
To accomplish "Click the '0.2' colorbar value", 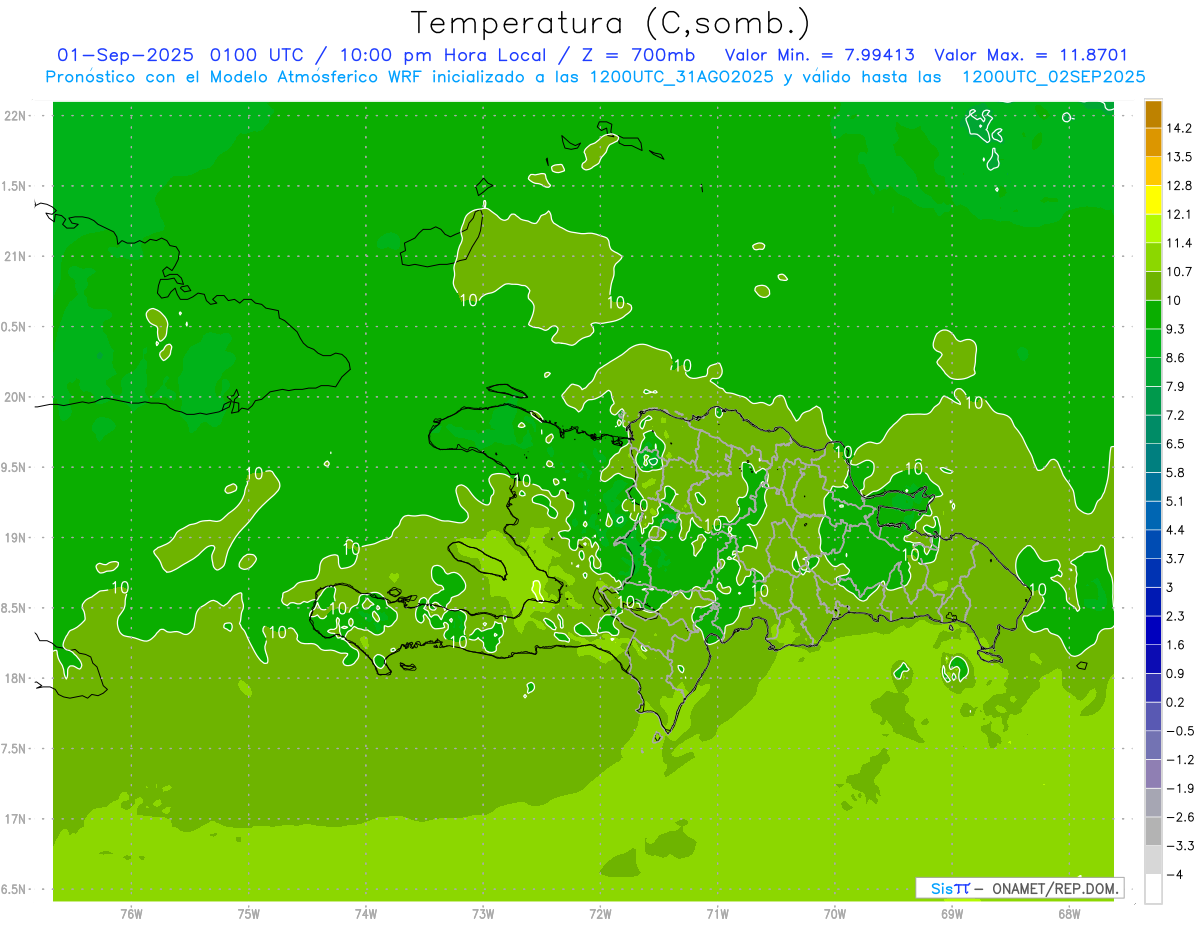I will pyautogui.click(x=1177, y=702).
